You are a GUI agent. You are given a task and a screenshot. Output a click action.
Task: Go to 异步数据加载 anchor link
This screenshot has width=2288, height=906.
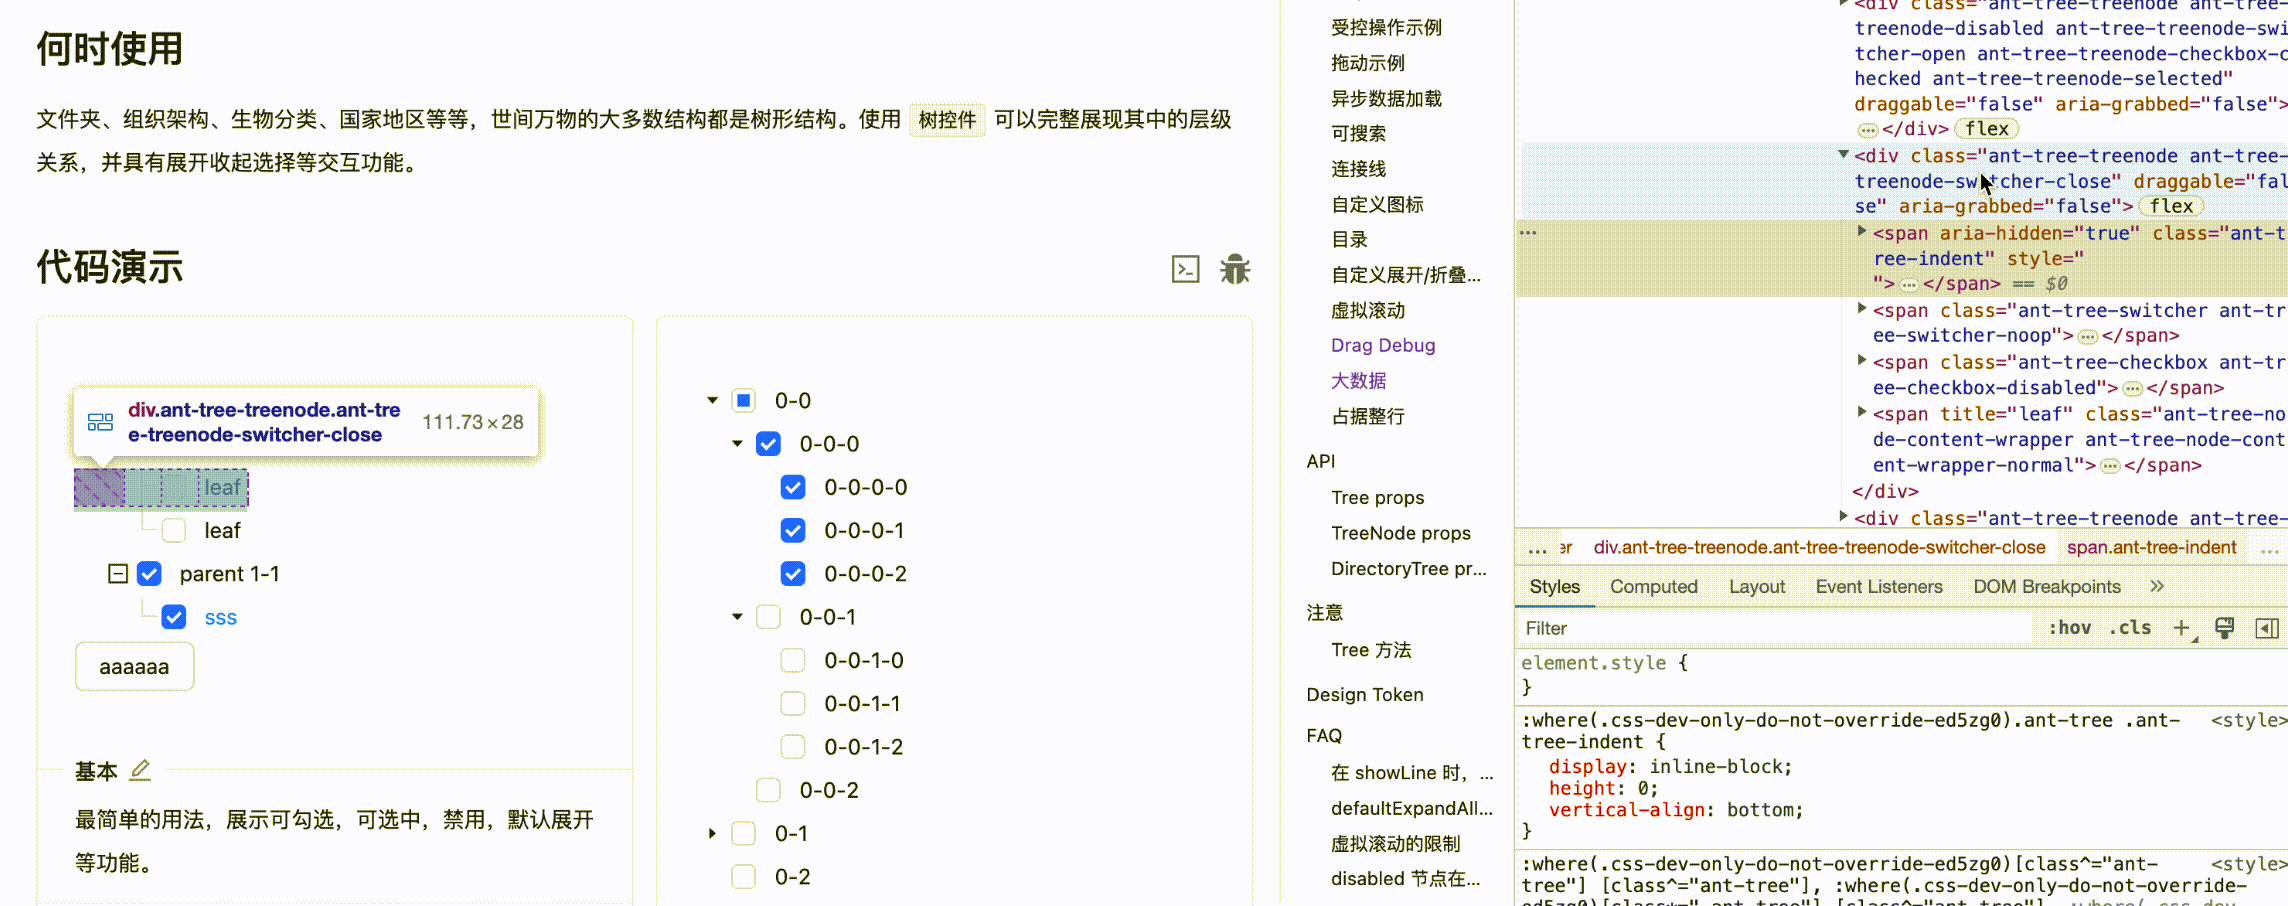(1386, 98)
